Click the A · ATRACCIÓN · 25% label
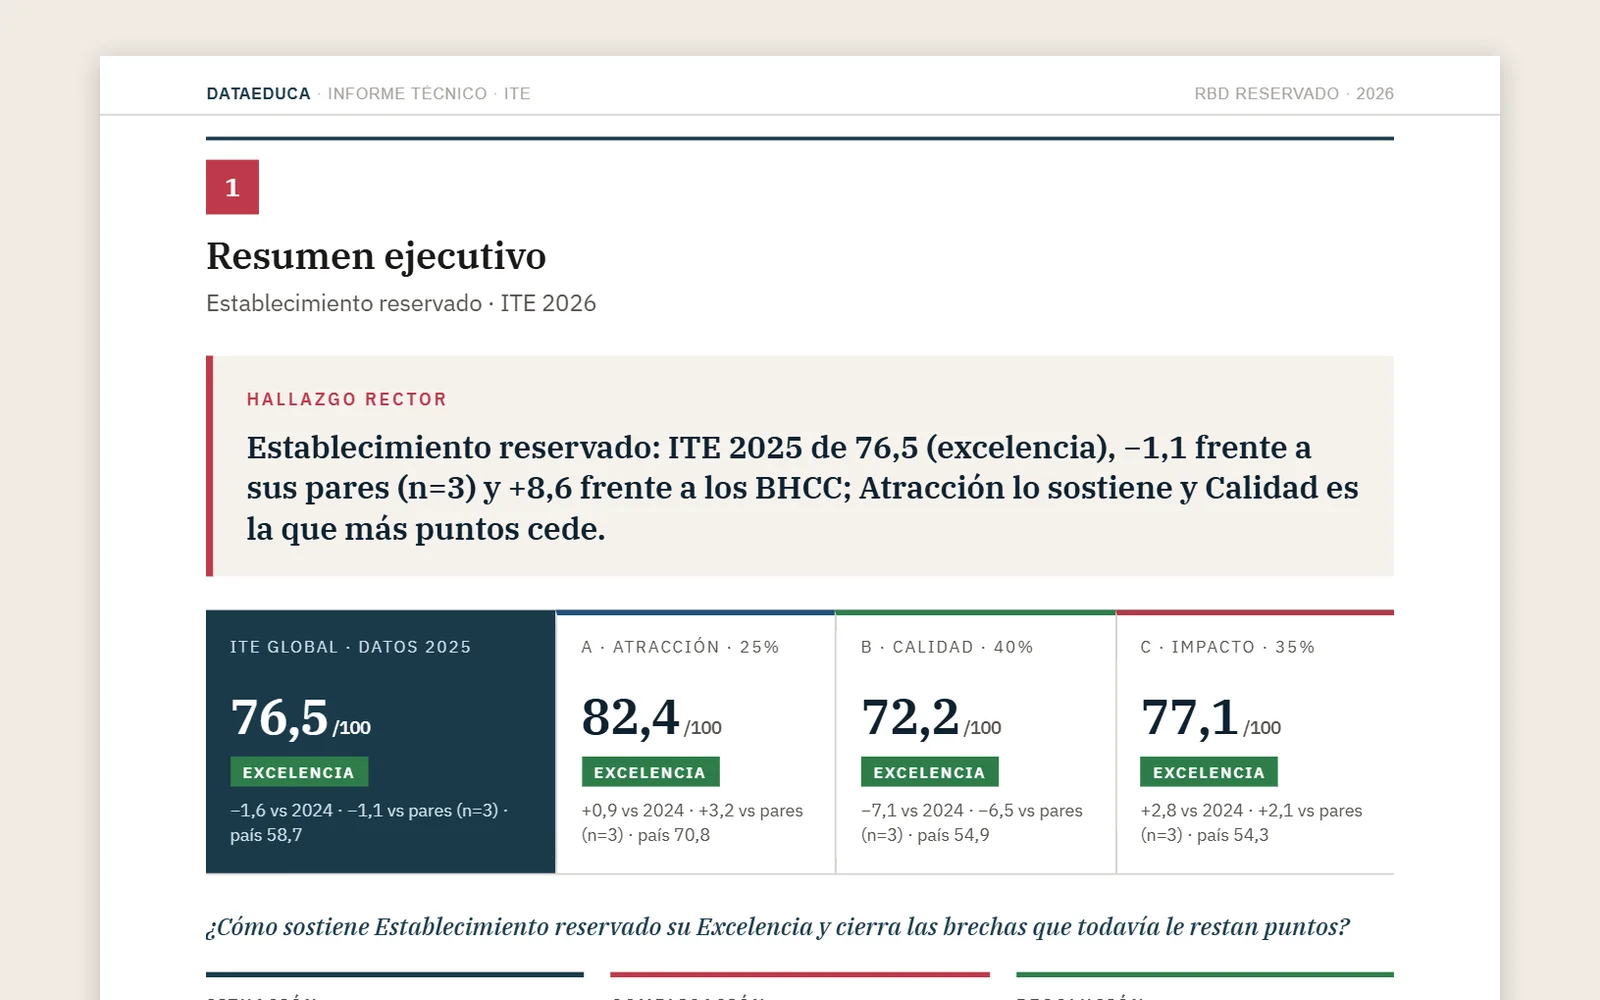The height and width of the screenshot is (1000, 1600). [680, 647]
